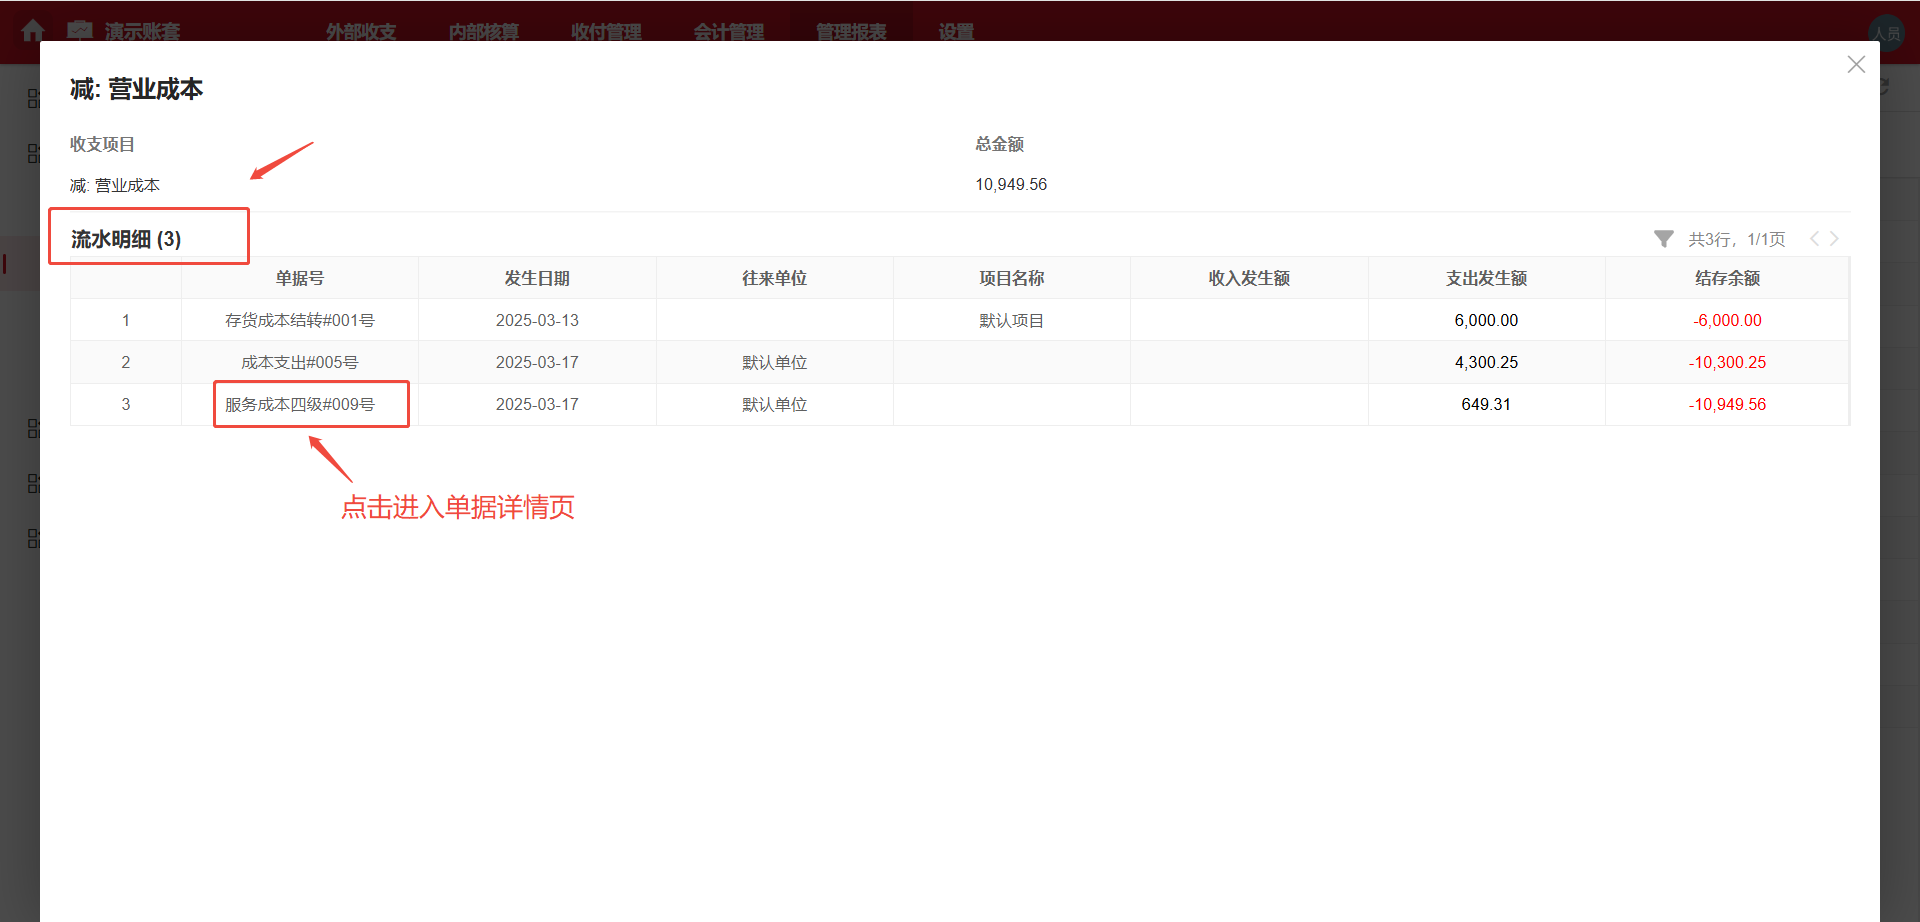Click the 发生日期 column header
The width and height of the screenshot is (1920, 922).
point(536,277)
